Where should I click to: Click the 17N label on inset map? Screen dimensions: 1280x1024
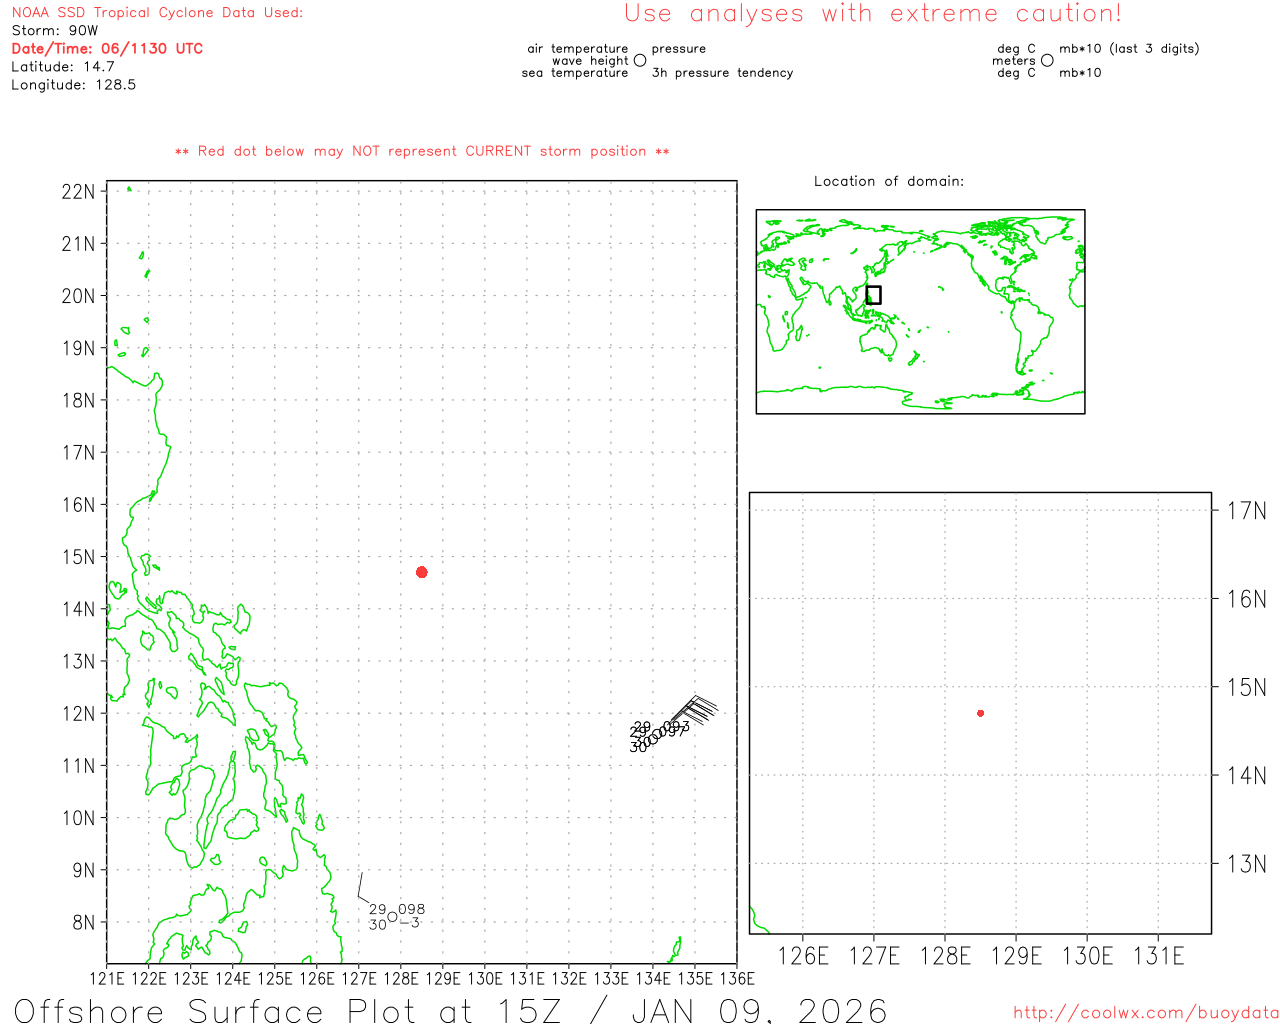tap(1246, 511)
